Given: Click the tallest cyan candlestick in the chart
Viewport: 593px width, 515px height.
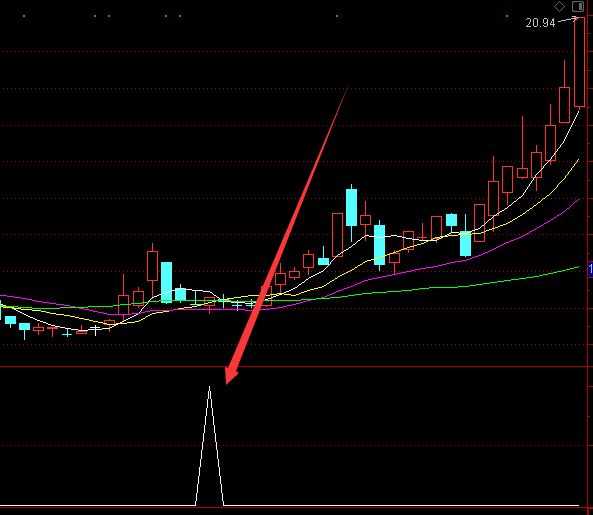Looking at the screenshot, I should click(x=351, y=208).
